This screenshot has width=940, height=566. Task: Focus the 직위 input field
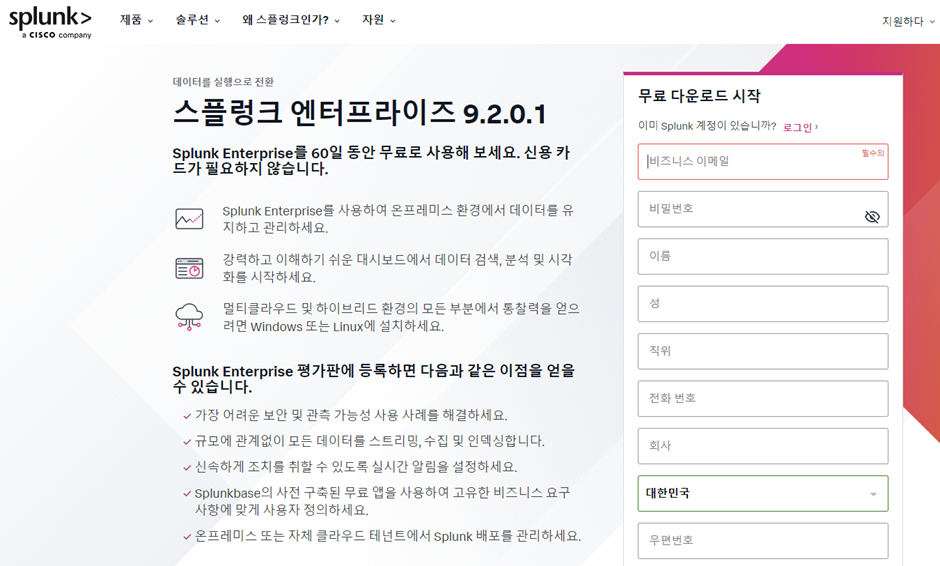(x=763, y=351)
